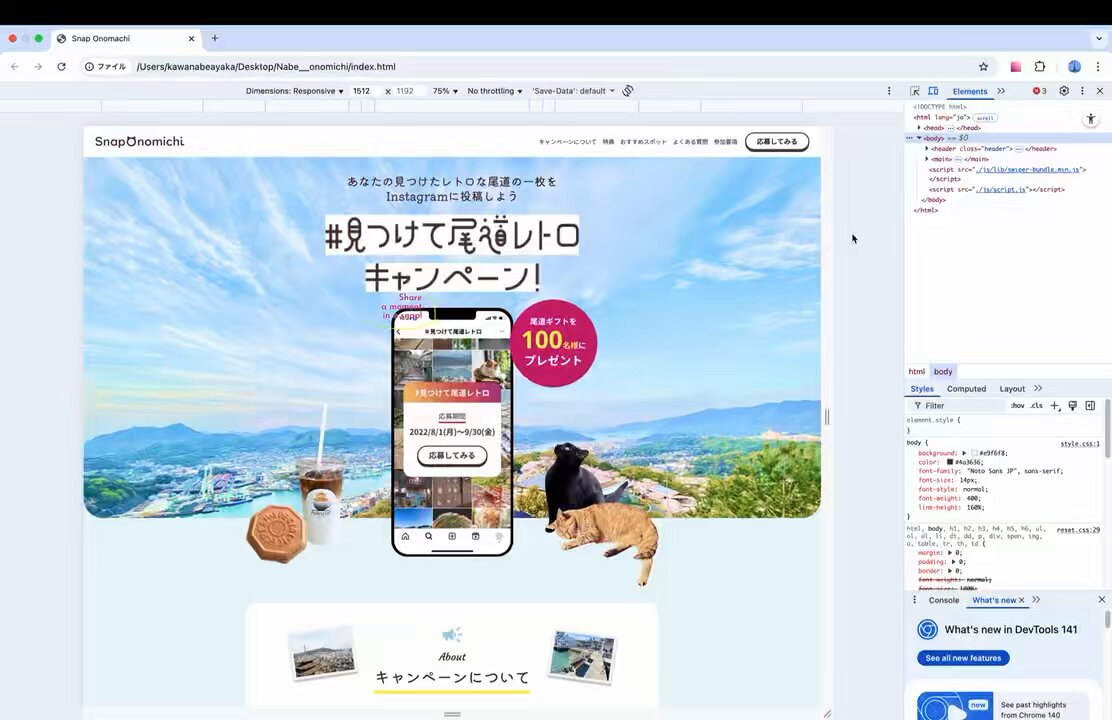Select the Computed tab
Image resolution: width=1112 pixels, height=720 pixels.
coord(966,389)
